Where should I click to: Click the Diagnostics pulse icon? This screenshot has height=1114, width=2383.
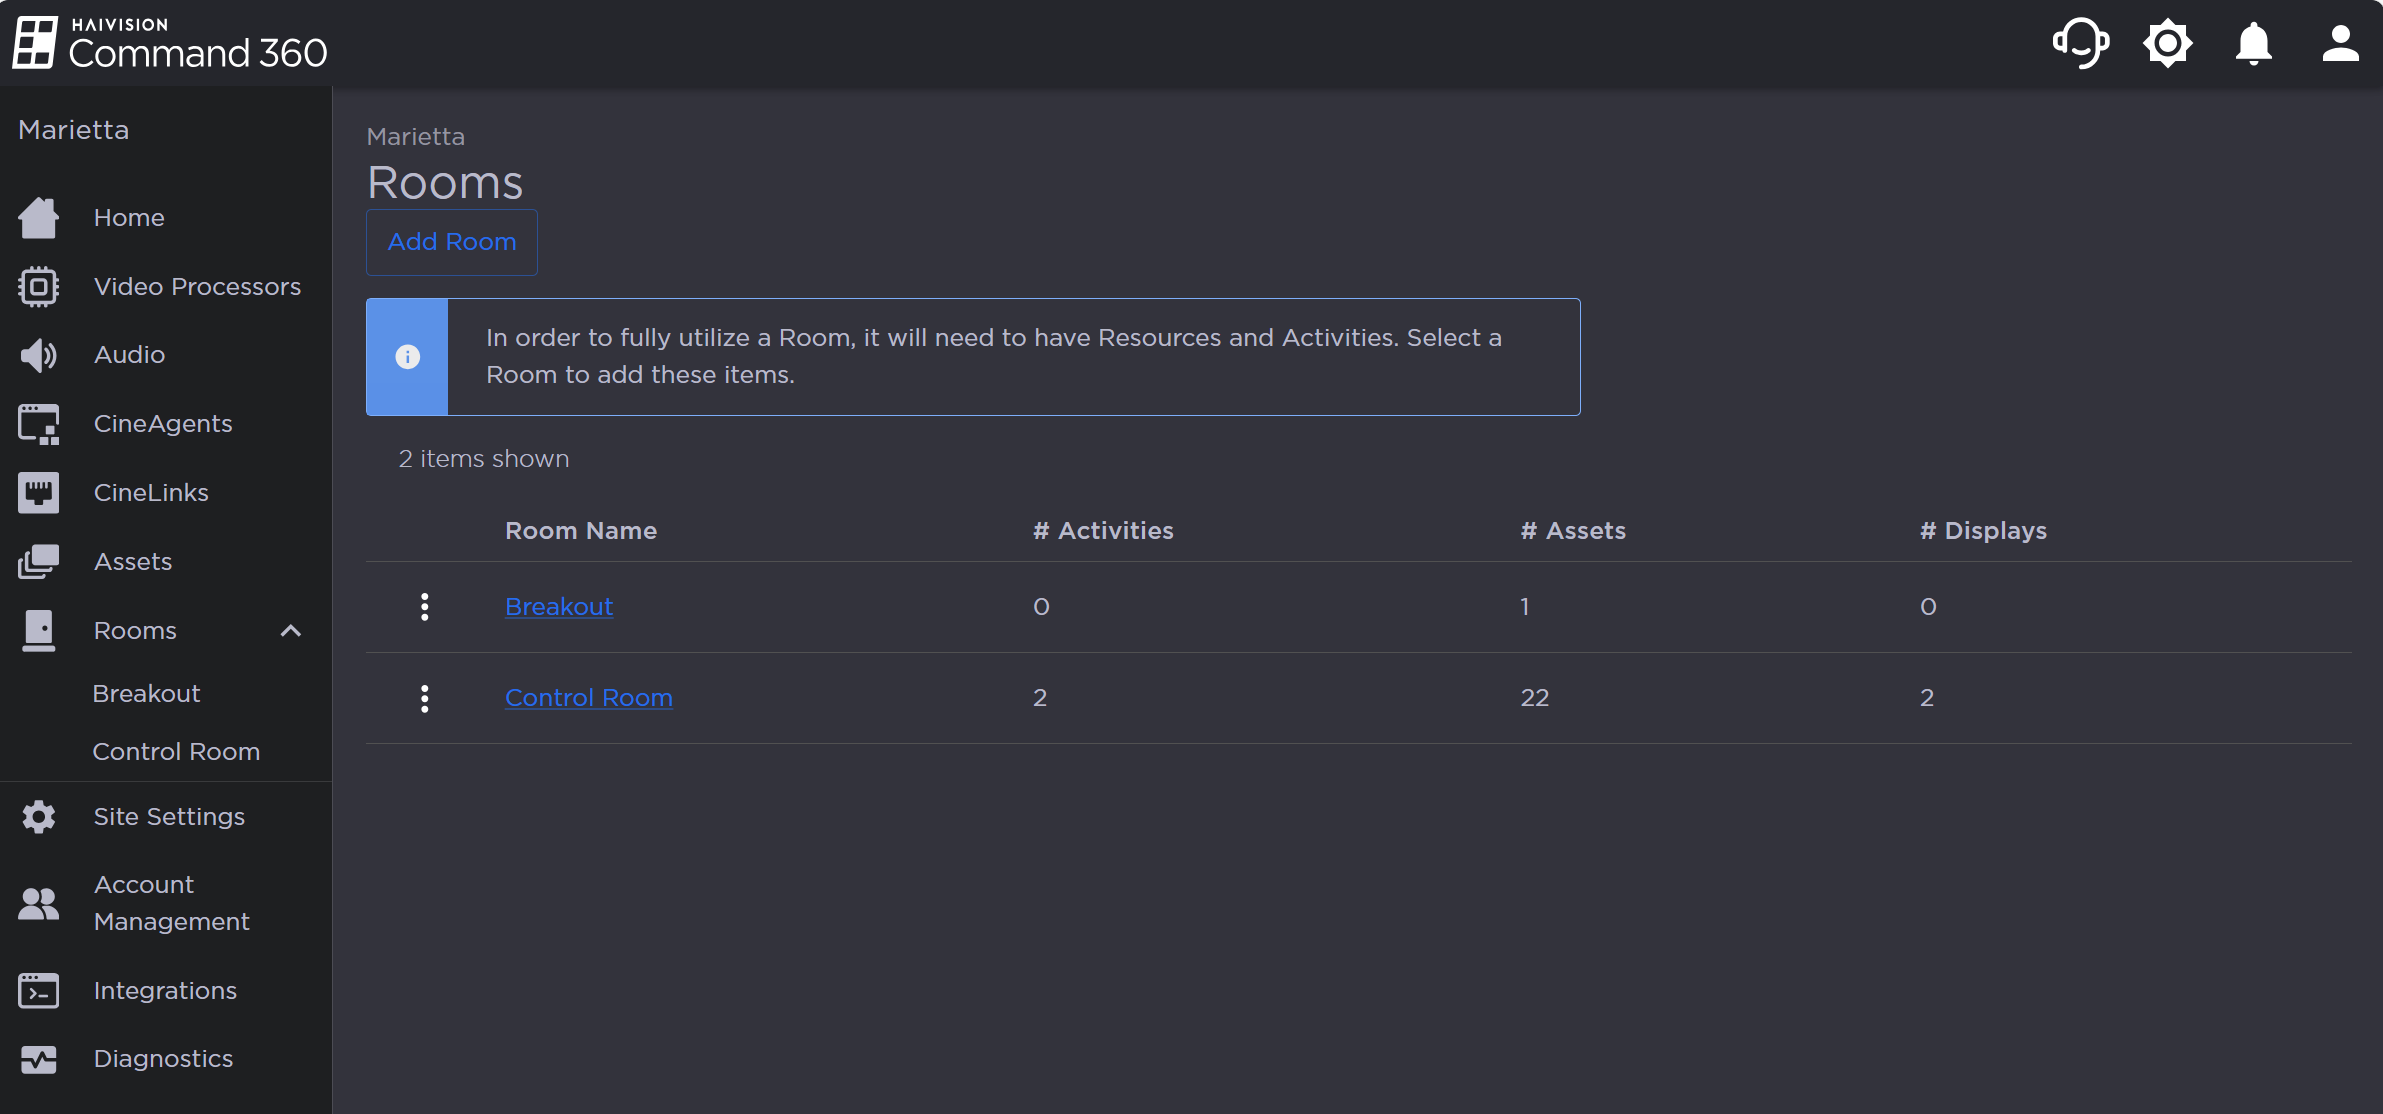click(39, 1059)
